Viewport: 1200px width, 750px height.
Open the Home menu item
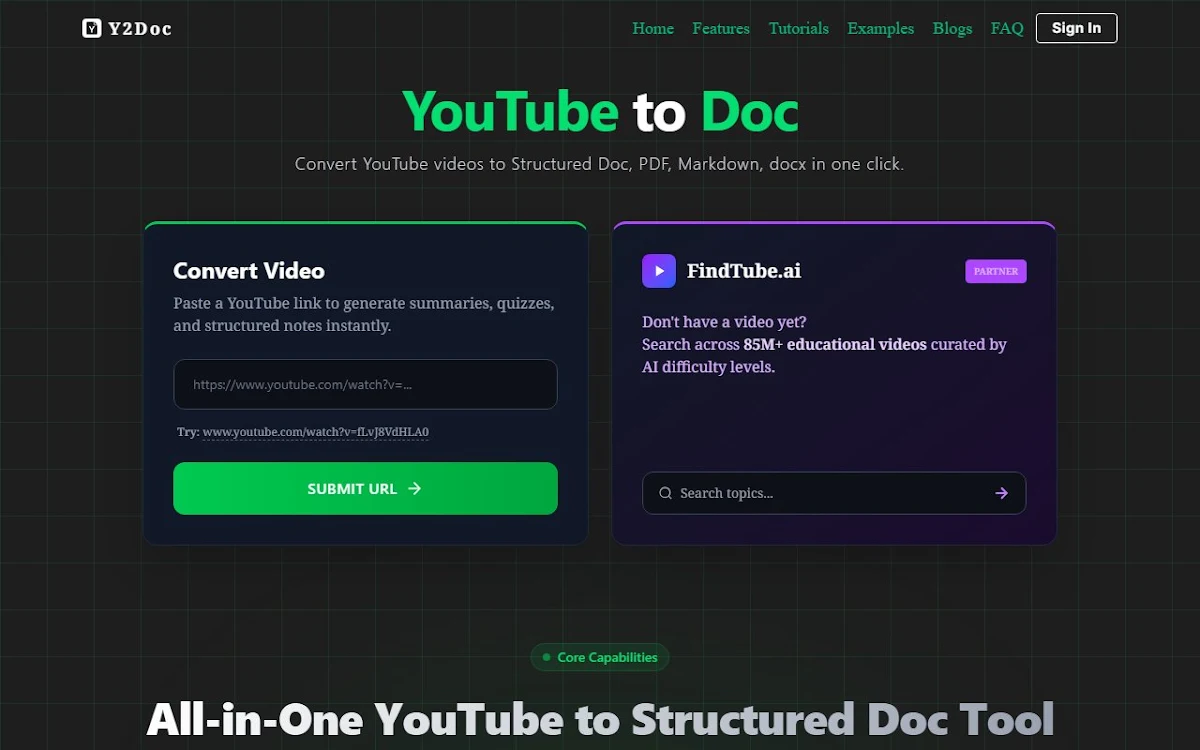point(653,28)
